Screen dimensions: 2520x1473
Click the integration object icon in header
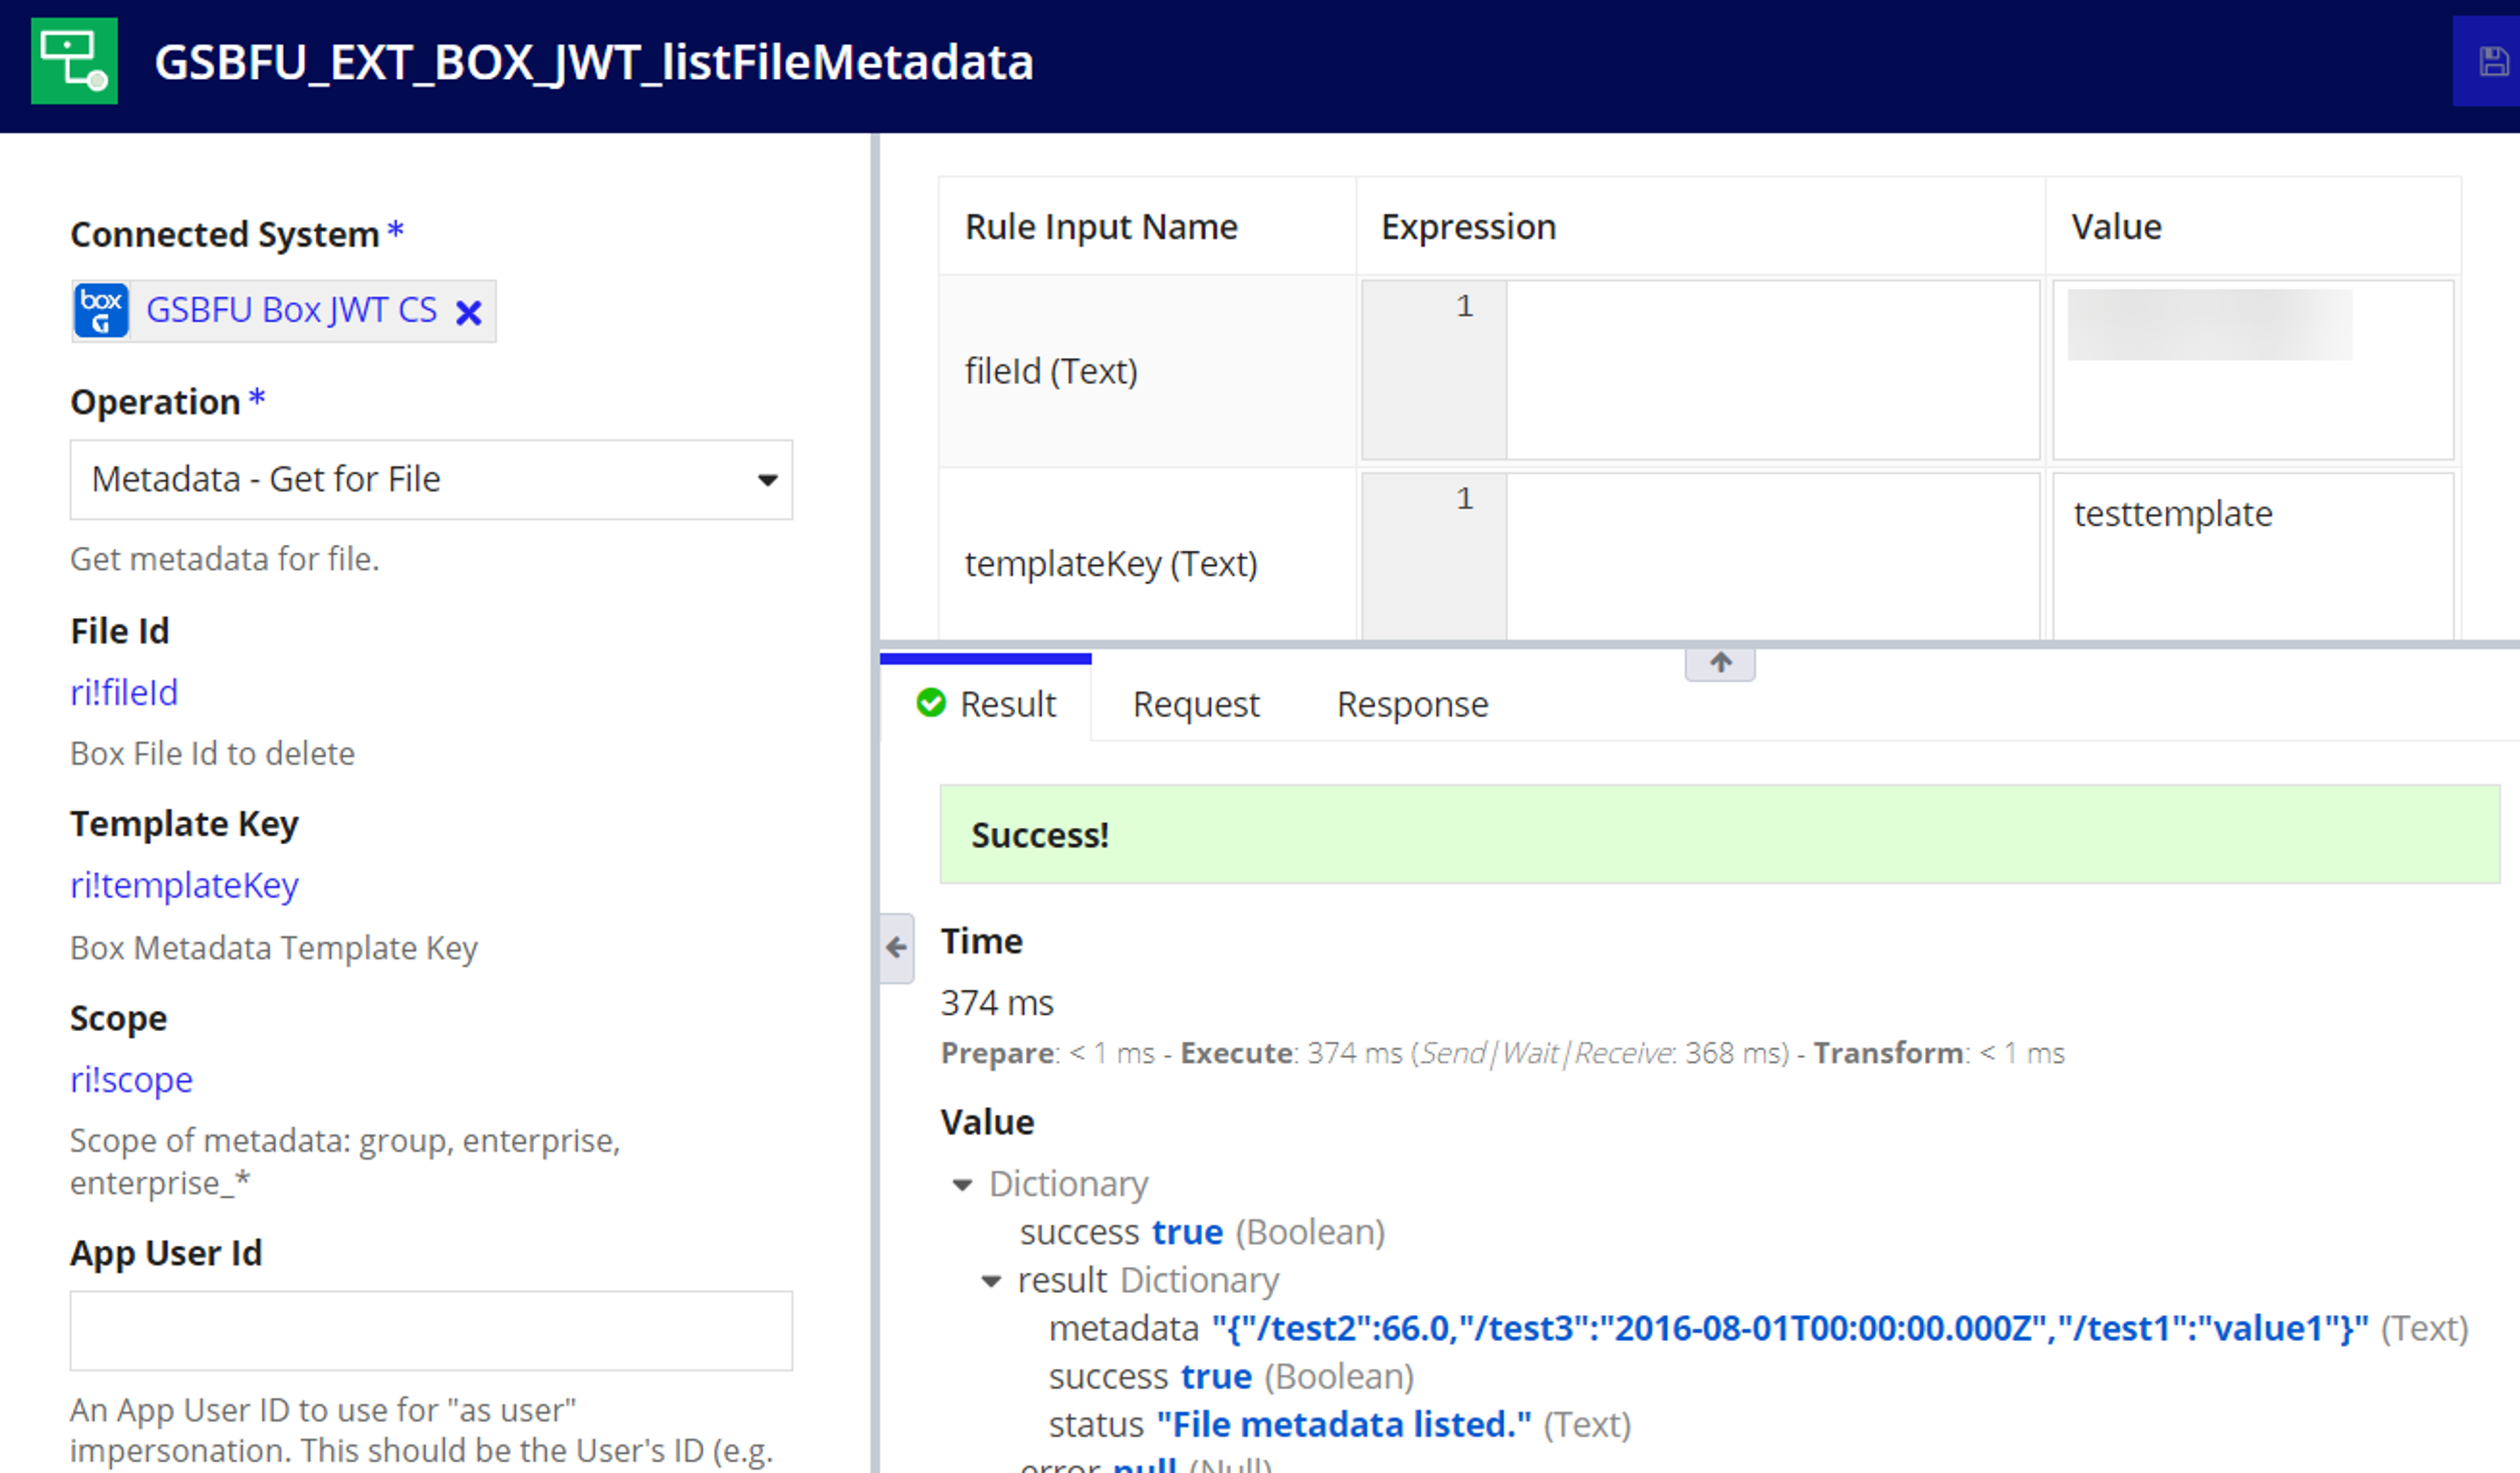click(74, 61)
